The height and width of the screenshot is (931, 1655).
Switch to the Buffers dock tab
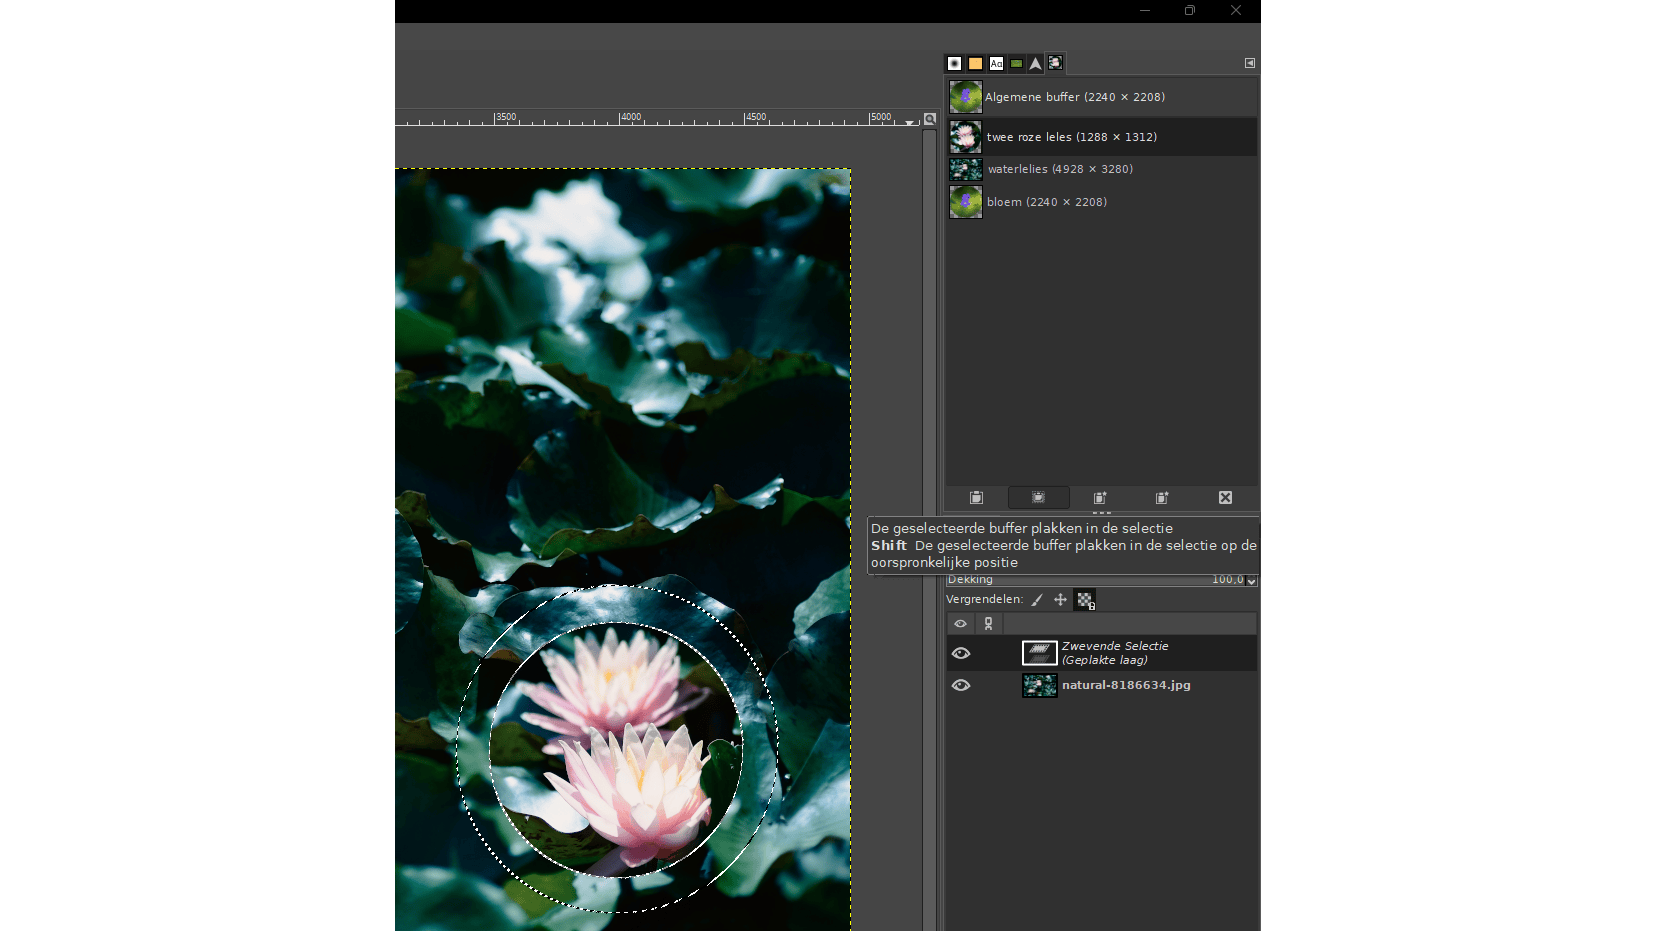click(1055, 63)
